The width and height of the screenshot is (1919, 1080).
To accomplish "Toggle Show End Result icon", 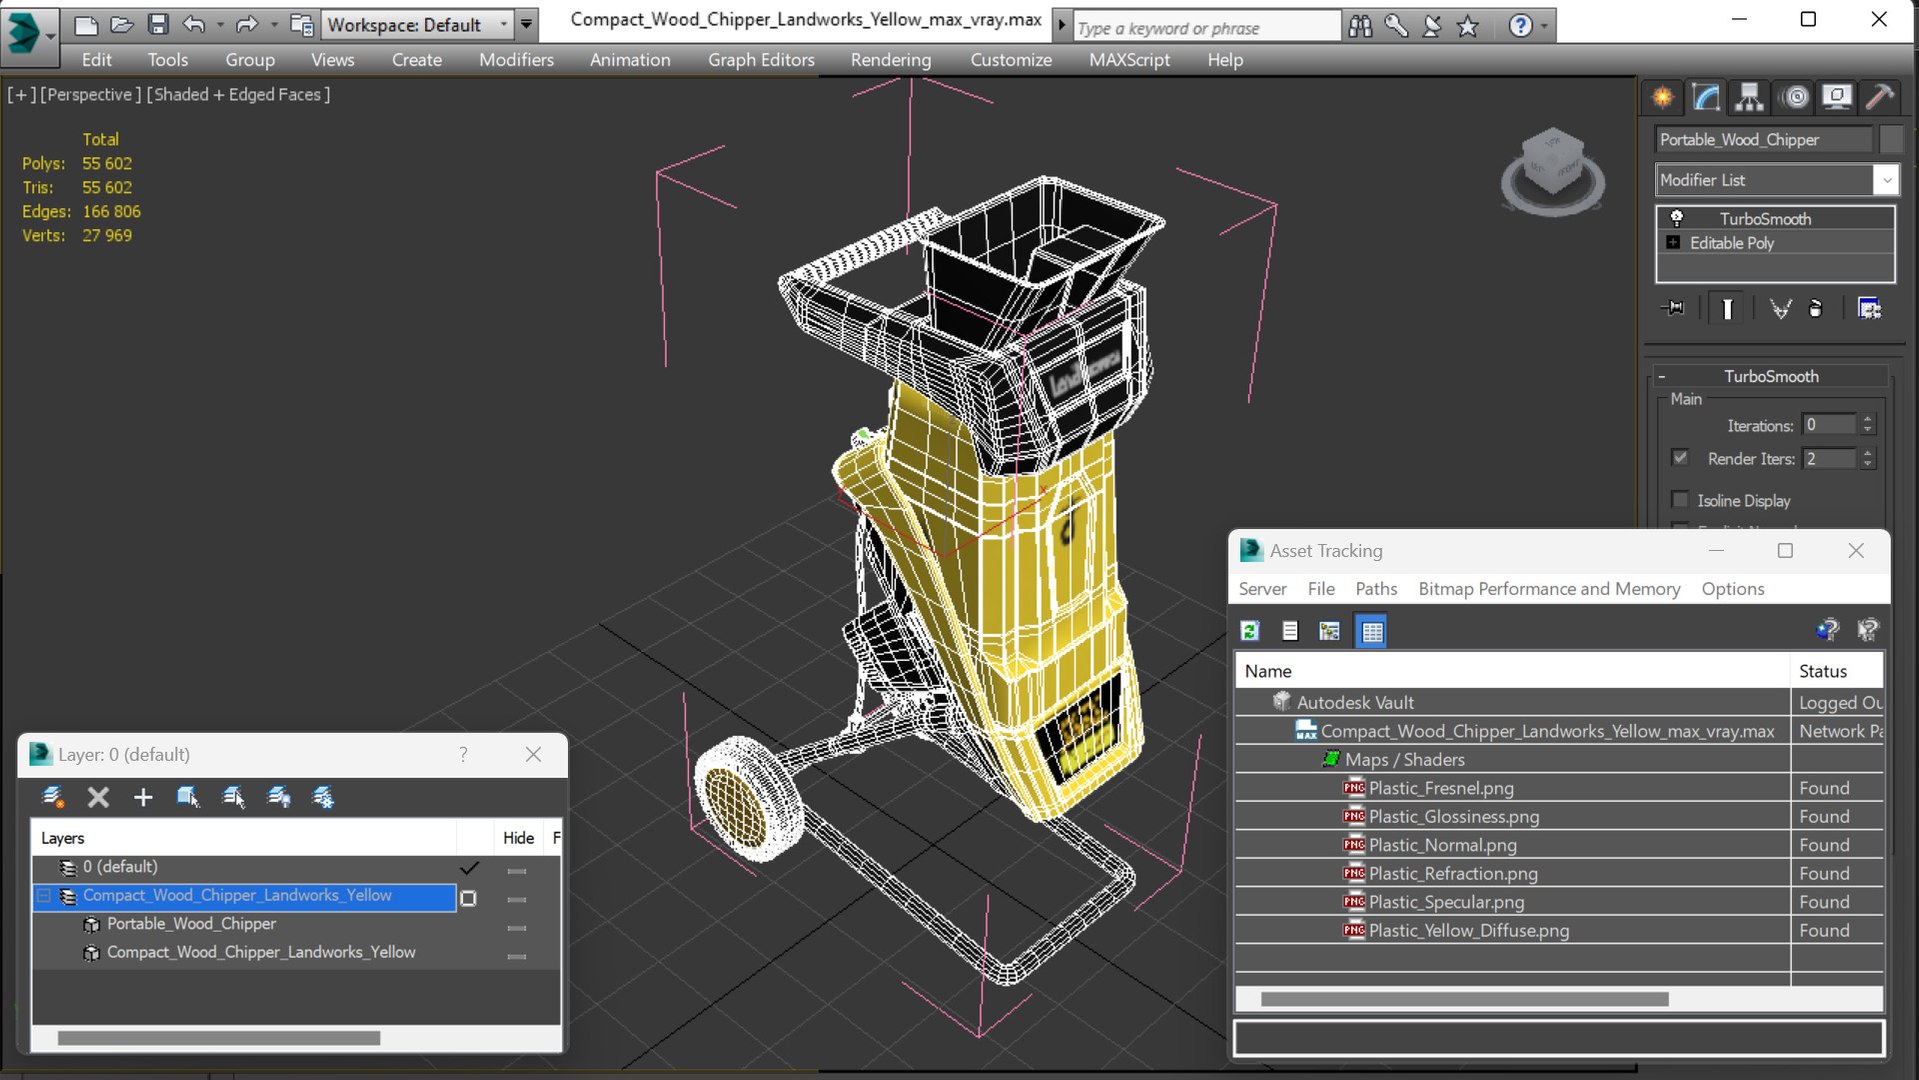I will point(1727,308).
